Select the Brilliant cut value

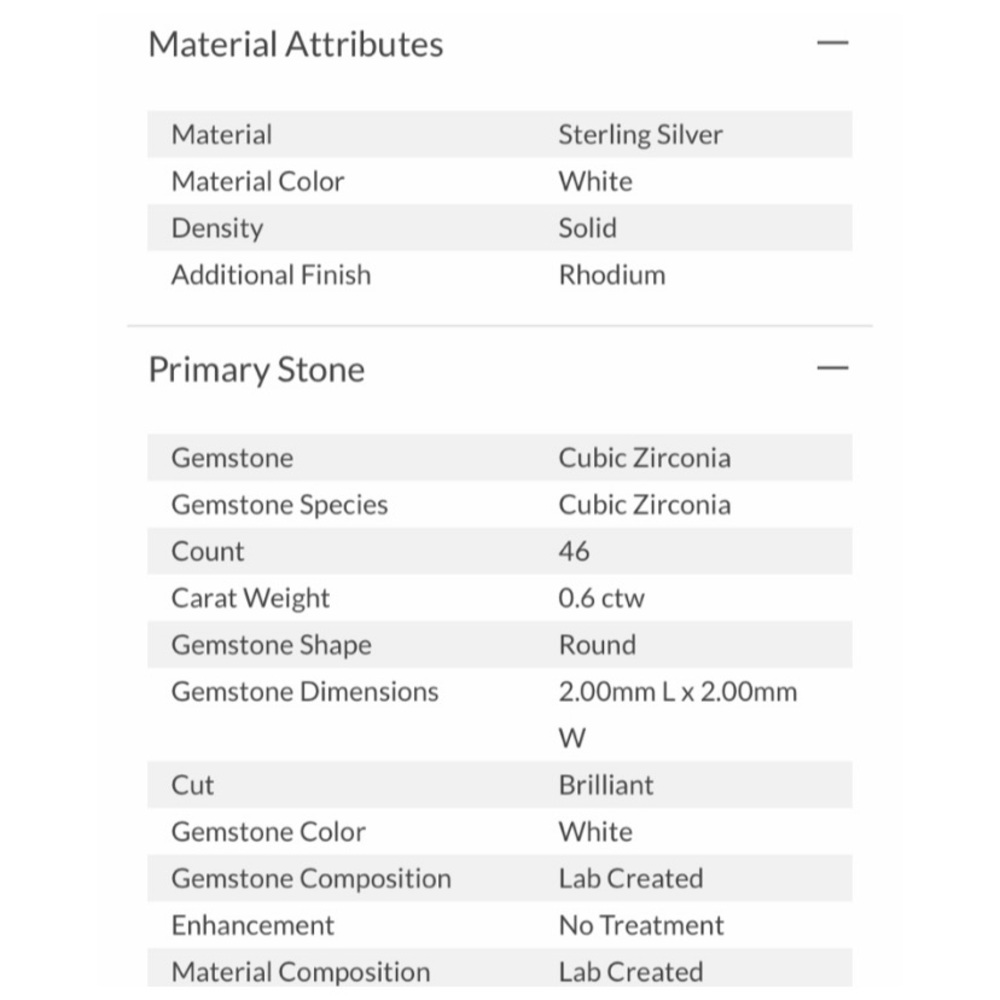(x=606, y=785)
